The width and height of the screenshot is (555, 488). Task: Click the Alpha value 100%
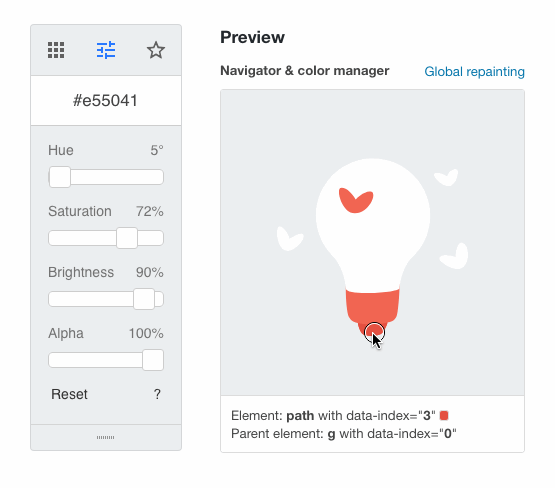coord(146,333)
